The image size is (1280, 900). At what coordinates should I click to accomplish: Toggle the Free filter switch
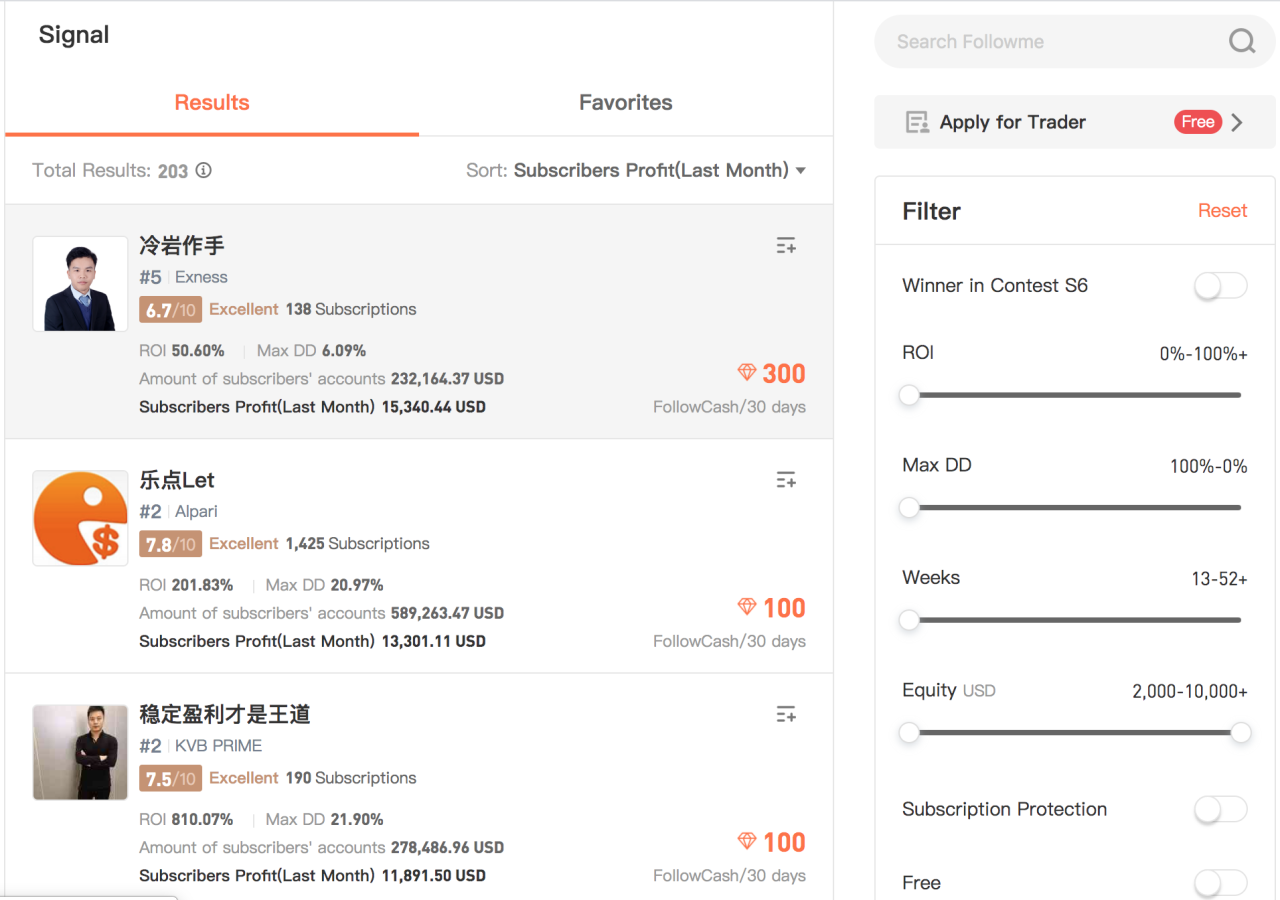pos(1221,882)
